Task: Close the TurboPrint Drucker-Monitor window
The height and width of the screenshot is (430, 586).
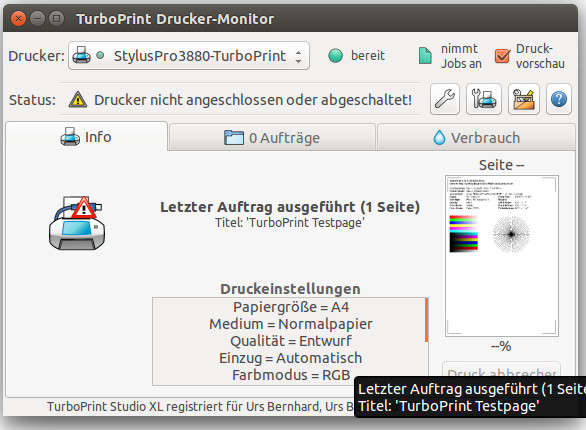Action: 18,18
